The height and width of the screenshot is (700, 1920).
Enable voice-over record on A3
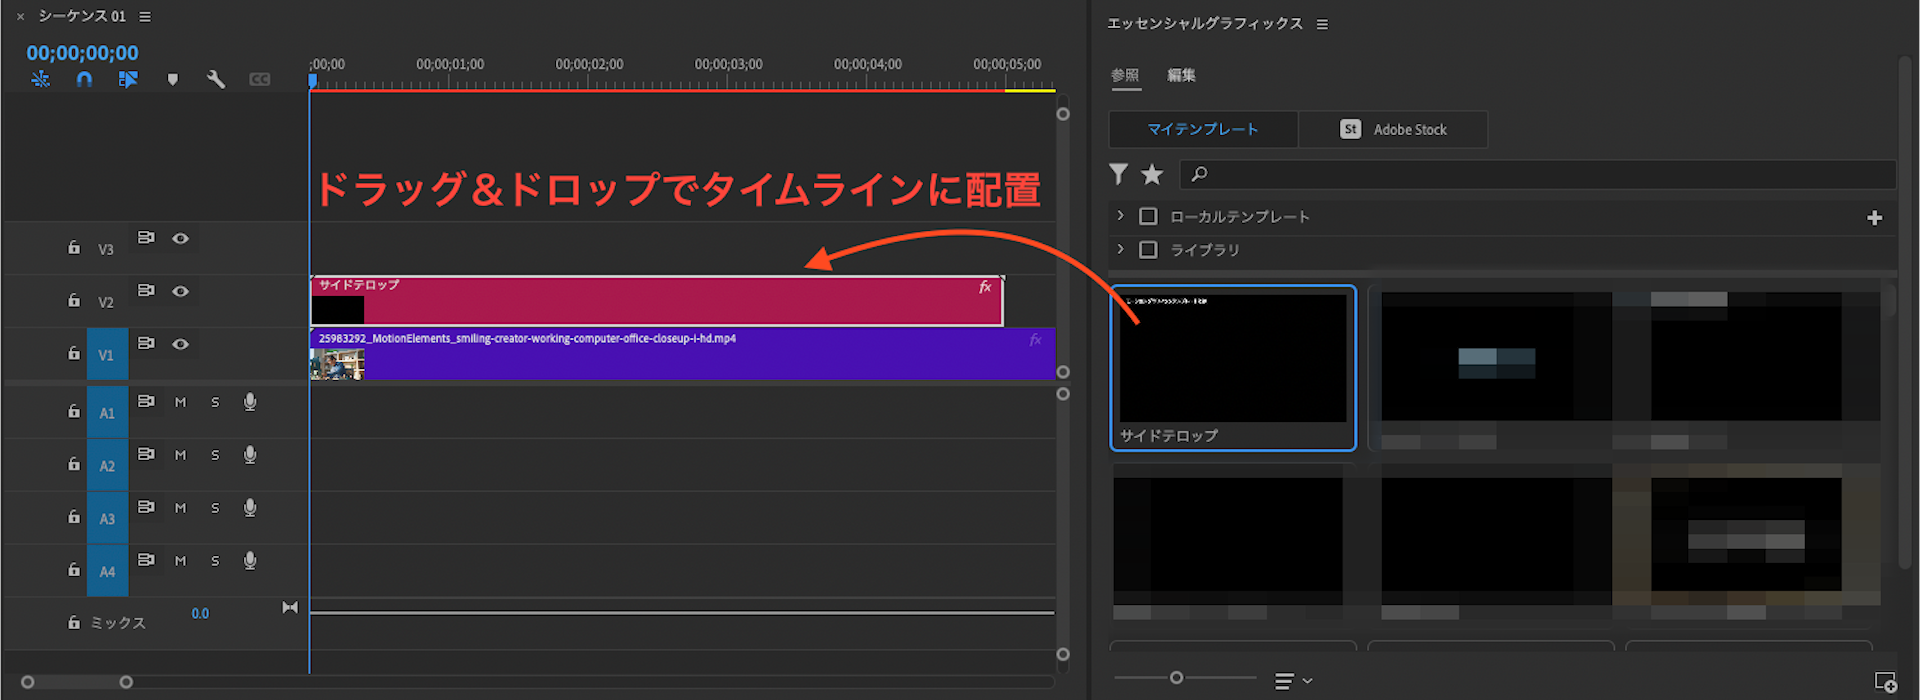point(250,507)
